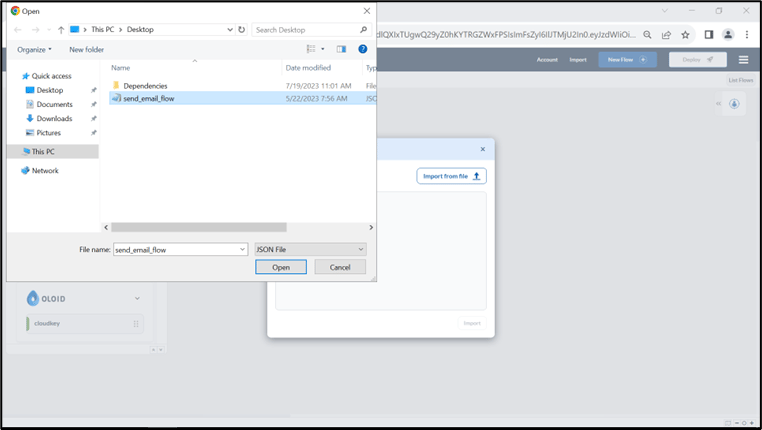The height and width of the screenshot is (430, 762).
Task: Open the help icon in file dialog
Action: (x=363, y=49)
